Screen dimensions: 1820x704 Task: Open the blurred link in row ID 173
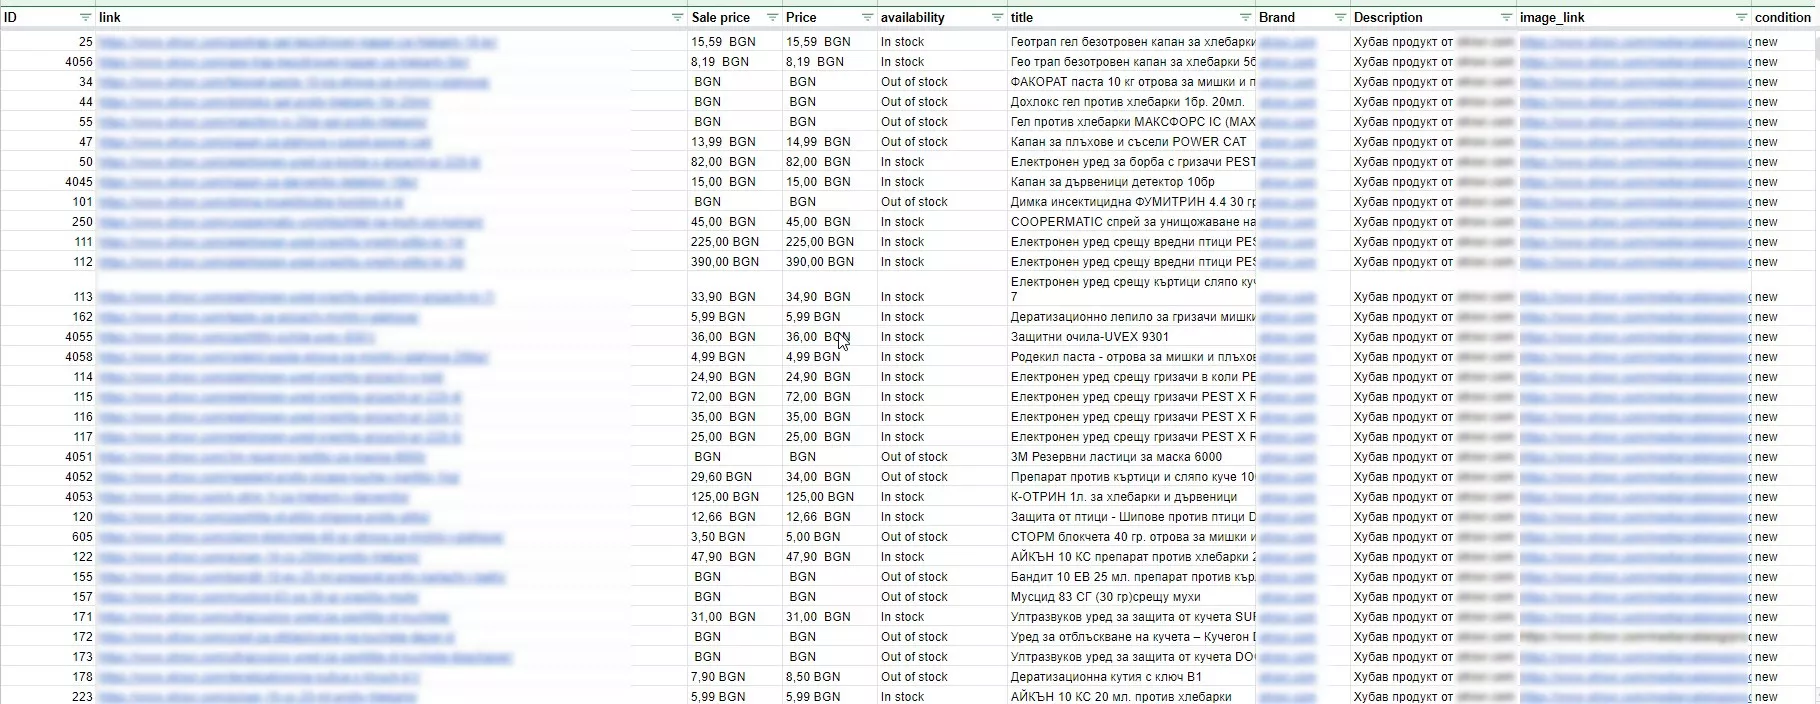coord(305,657)
